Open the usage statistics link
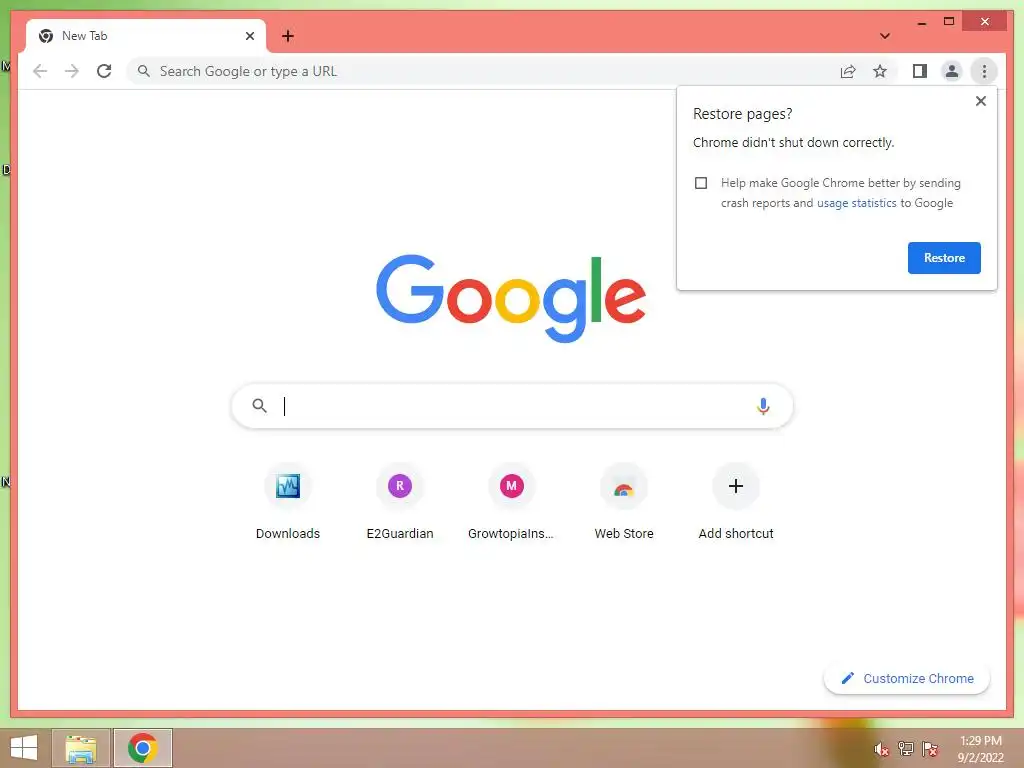 coord(856,203)
